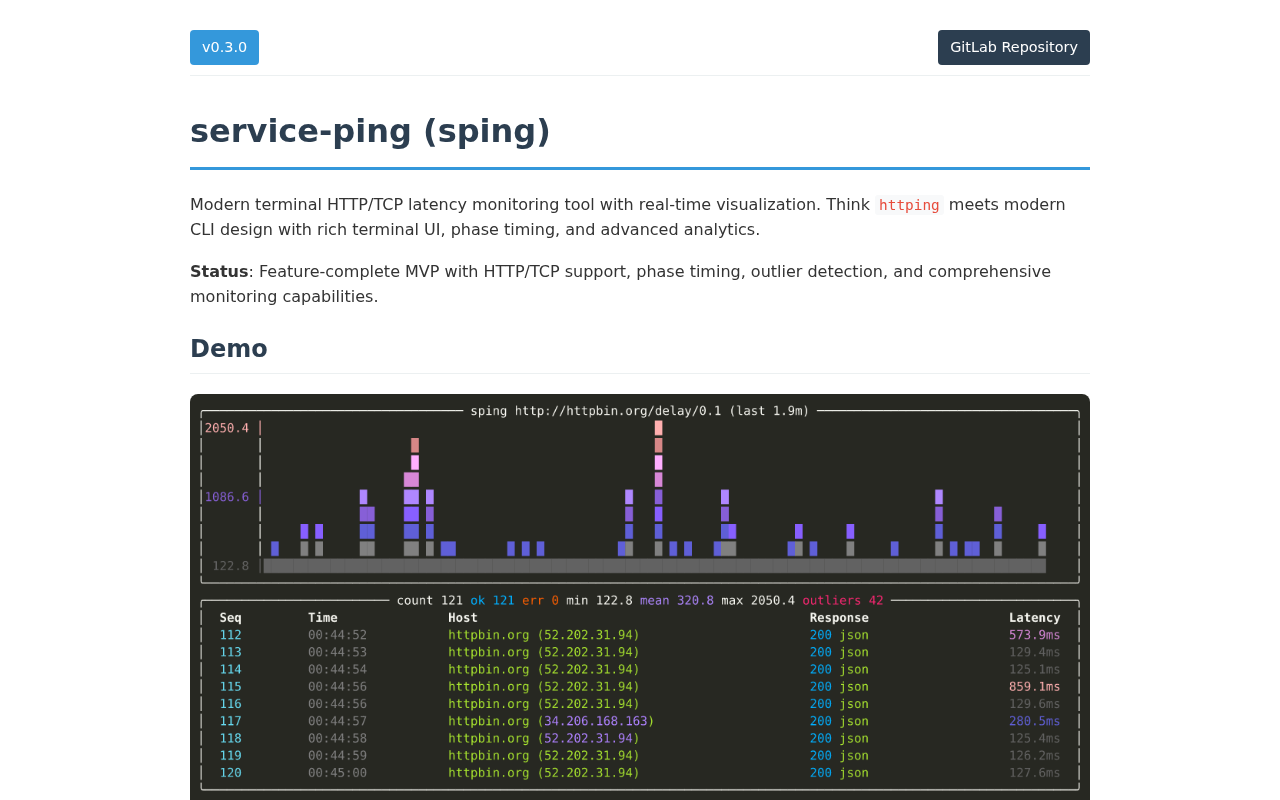The width and height of the screenshot is (1280, 800).
Task: Select the outliers 42 statistic
Action: point(841,600)
